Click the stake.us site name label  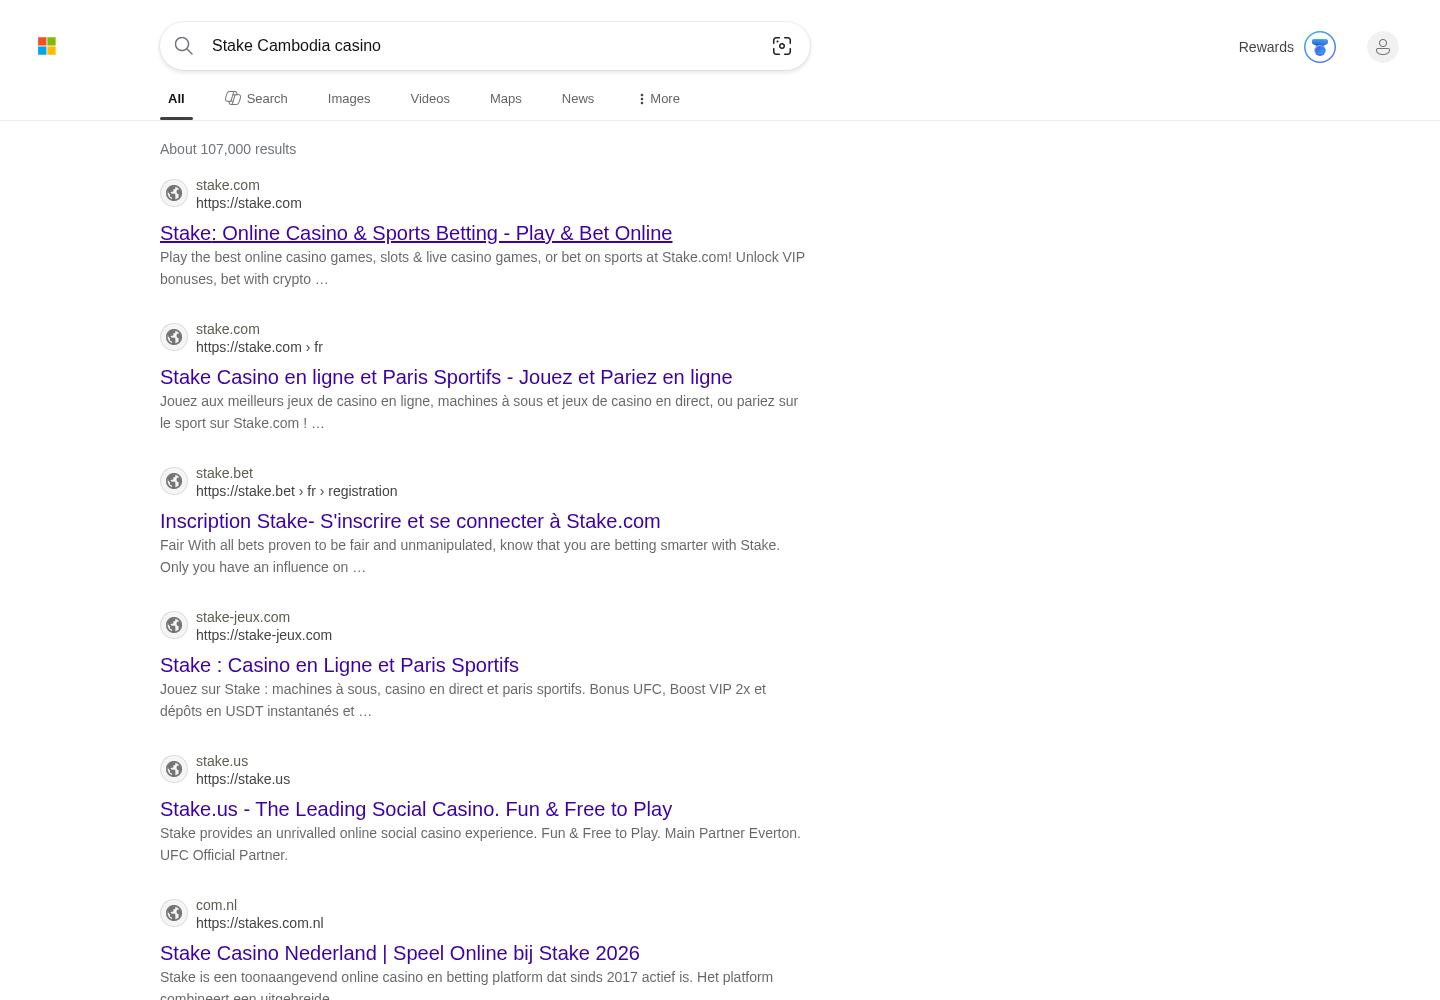point(222,761)
